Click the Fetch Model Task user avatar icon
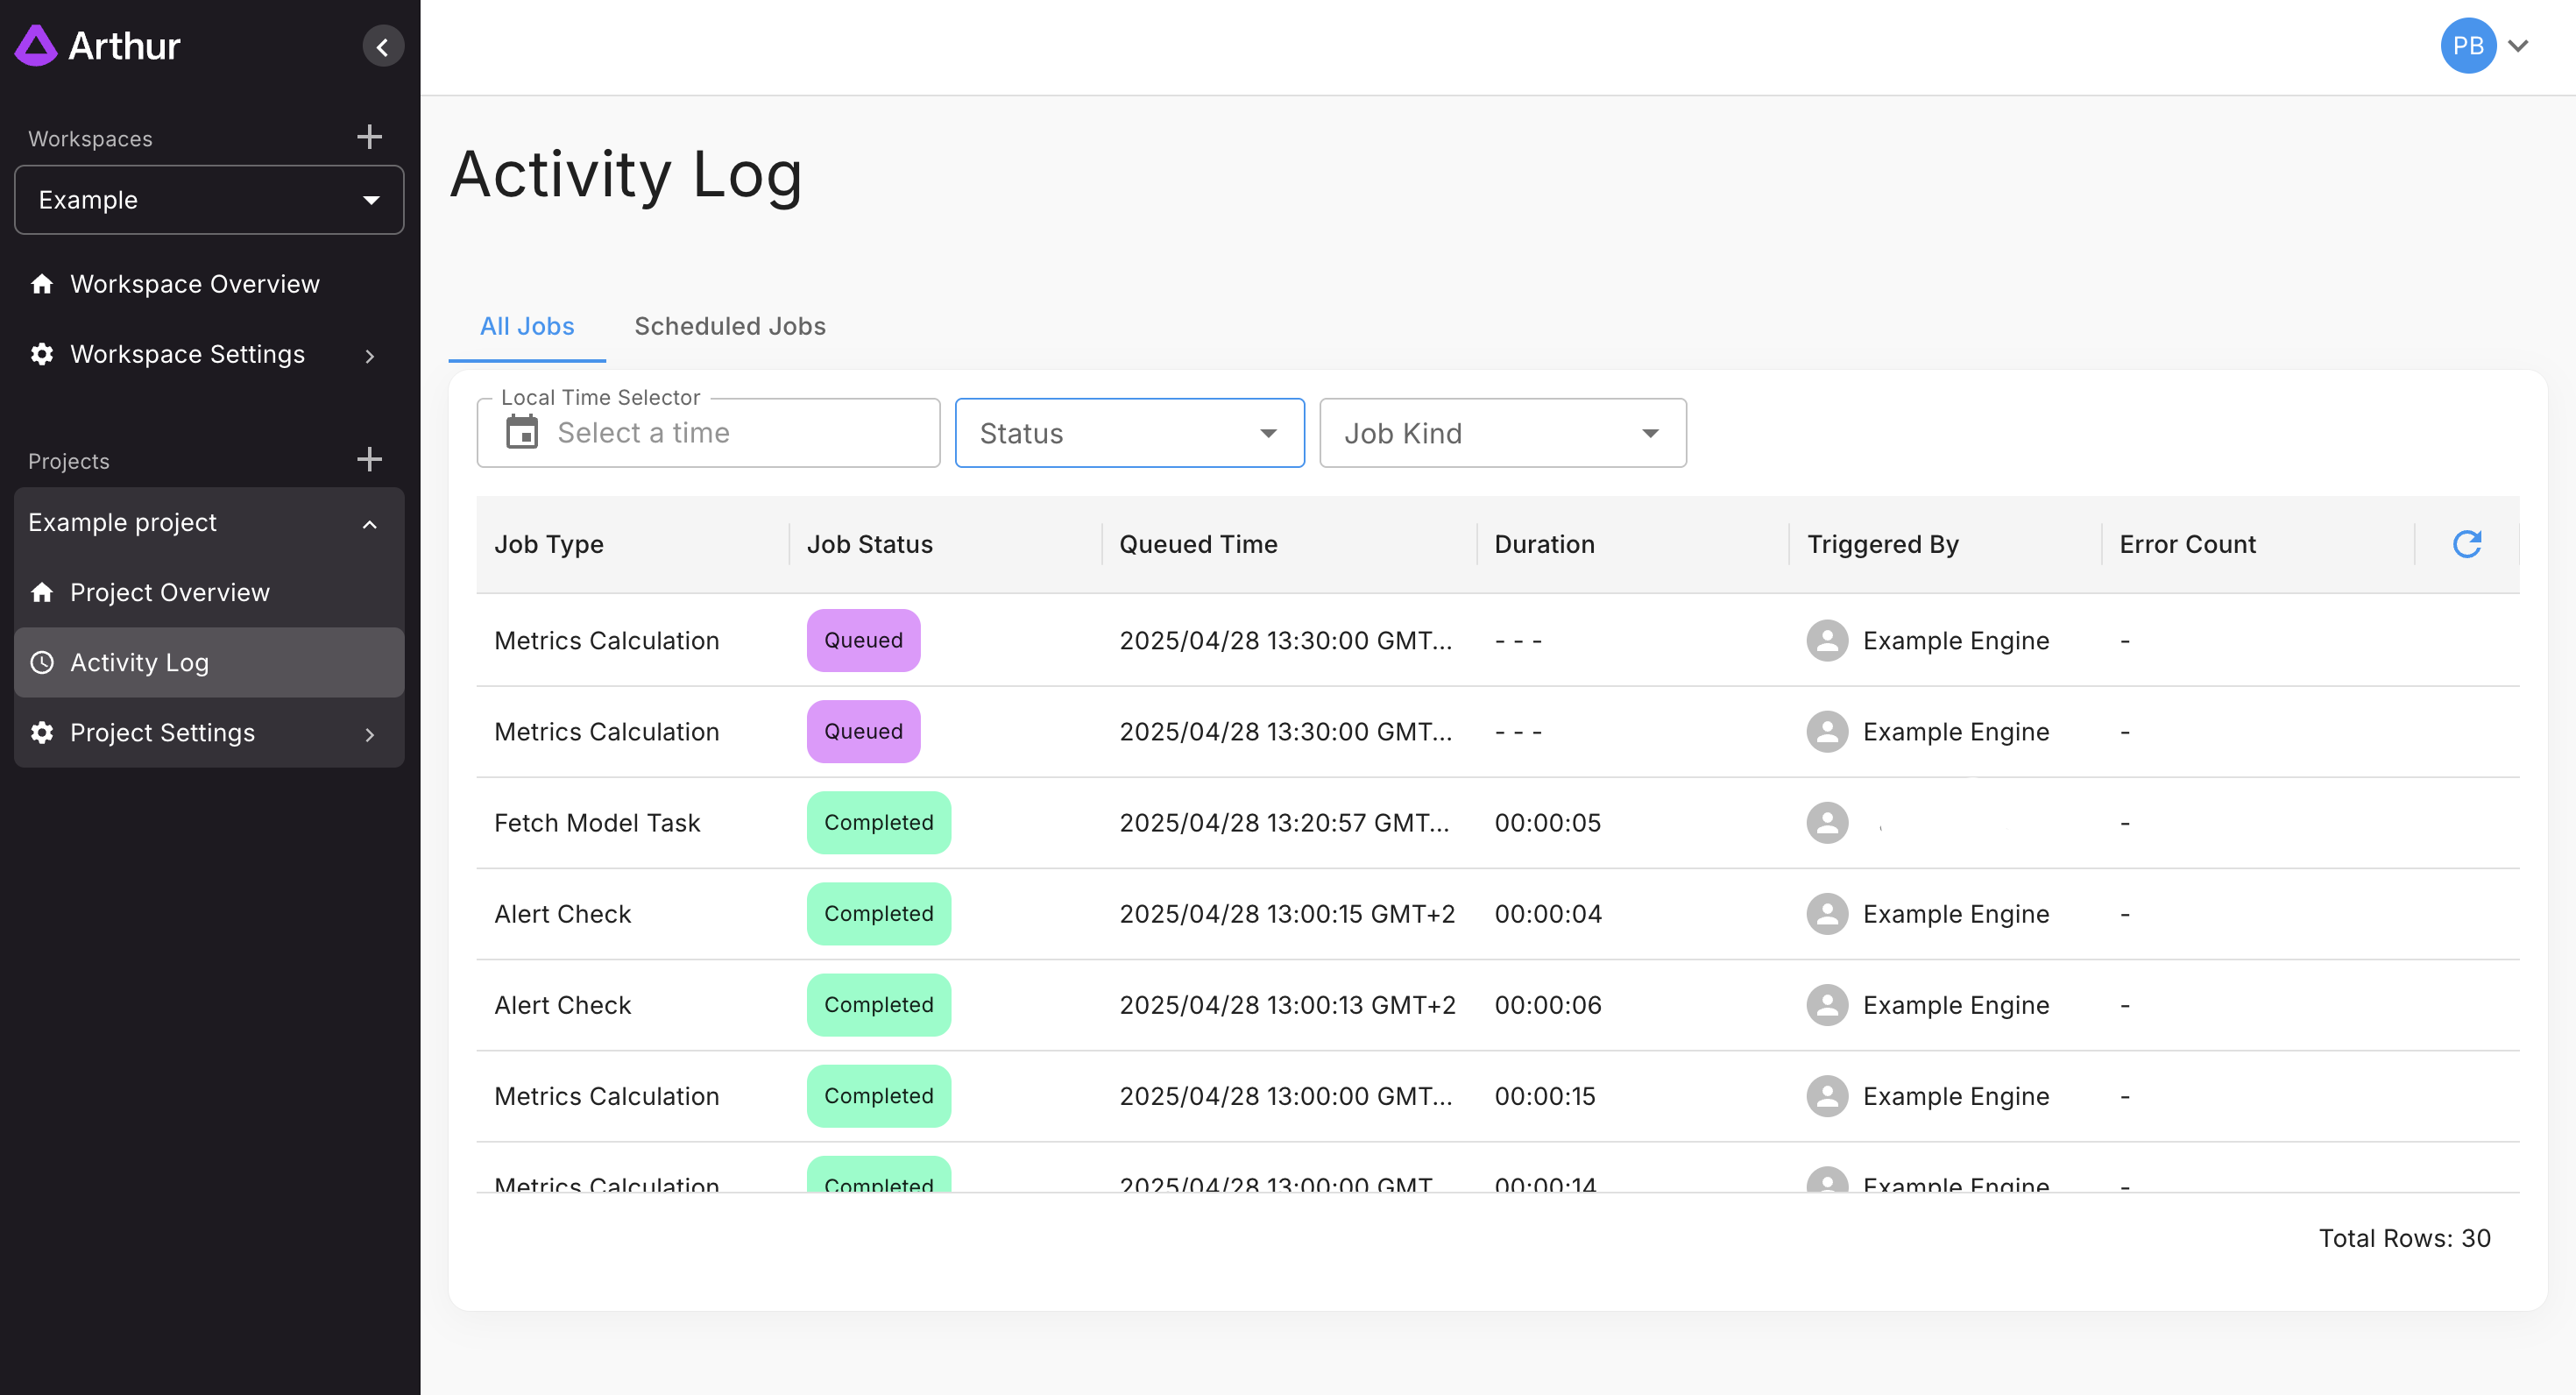 [x=1826, y=823]
